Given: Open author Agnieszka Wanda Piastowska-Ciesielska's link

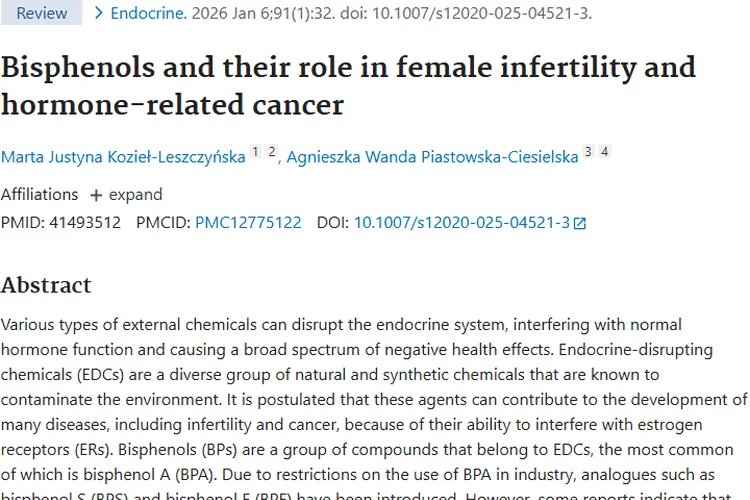Looking at the screenshot, I should coord(432,157).
